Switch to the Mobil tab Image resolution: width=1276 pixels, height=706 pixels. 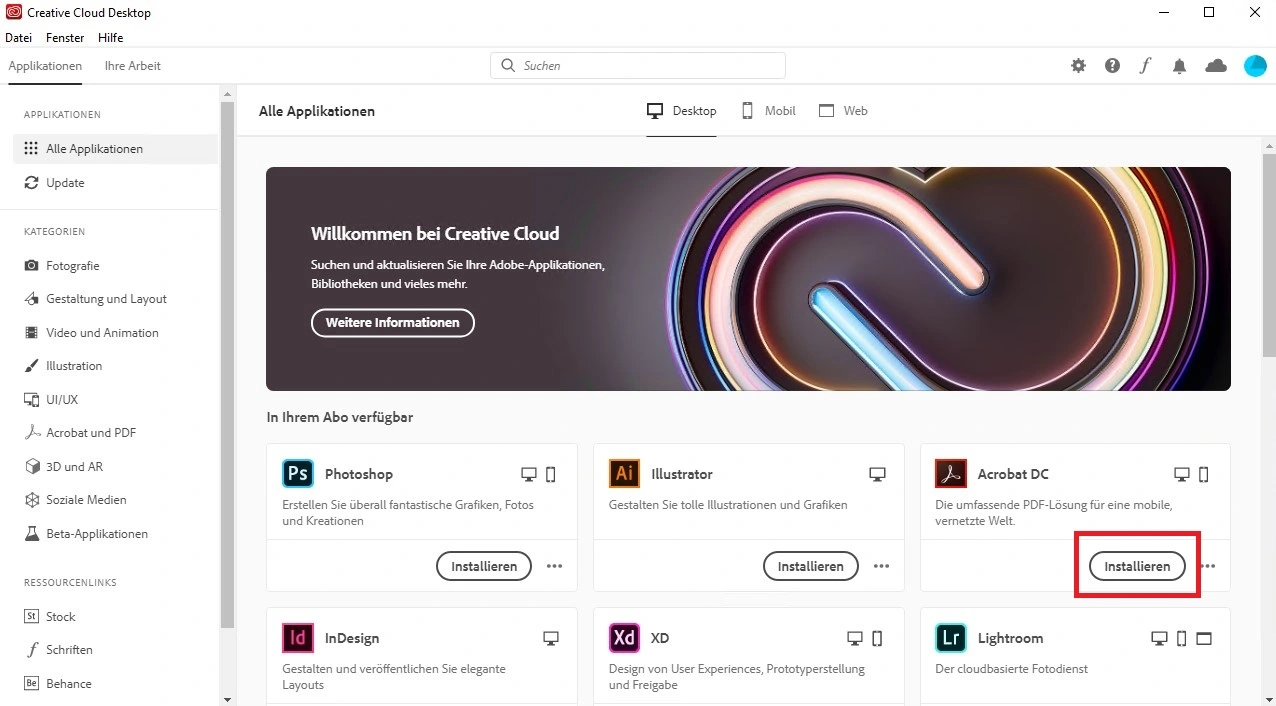[x=768, y=111]
